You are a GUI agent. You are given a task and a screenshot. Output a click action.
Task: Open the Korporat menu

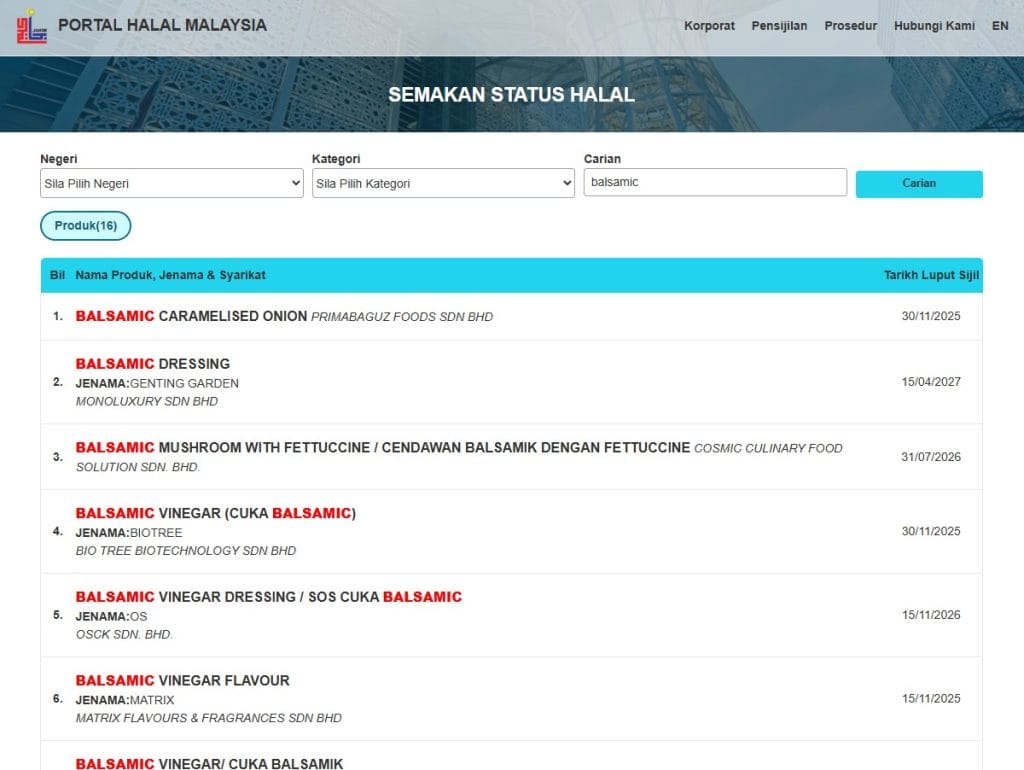click(709, 25)
